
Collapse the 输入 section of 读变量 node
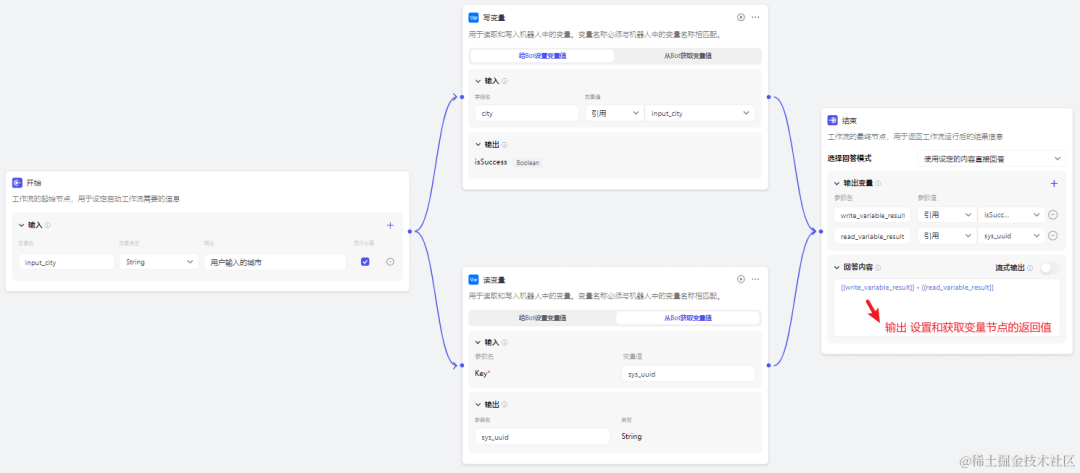tap(478, 342)
